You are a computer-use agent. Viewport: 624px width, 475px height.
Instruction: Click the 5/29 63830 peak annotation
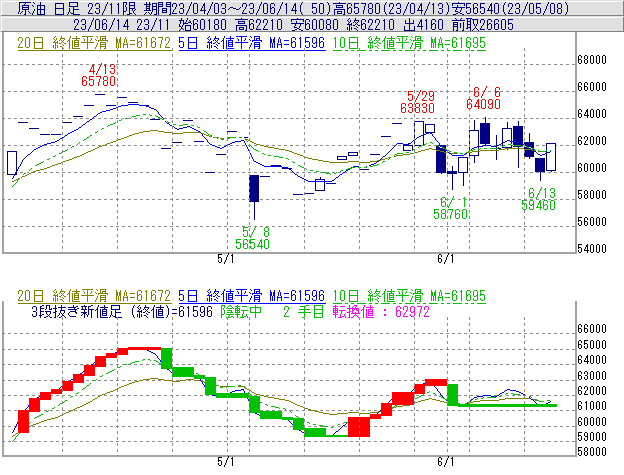pos(417,102)
